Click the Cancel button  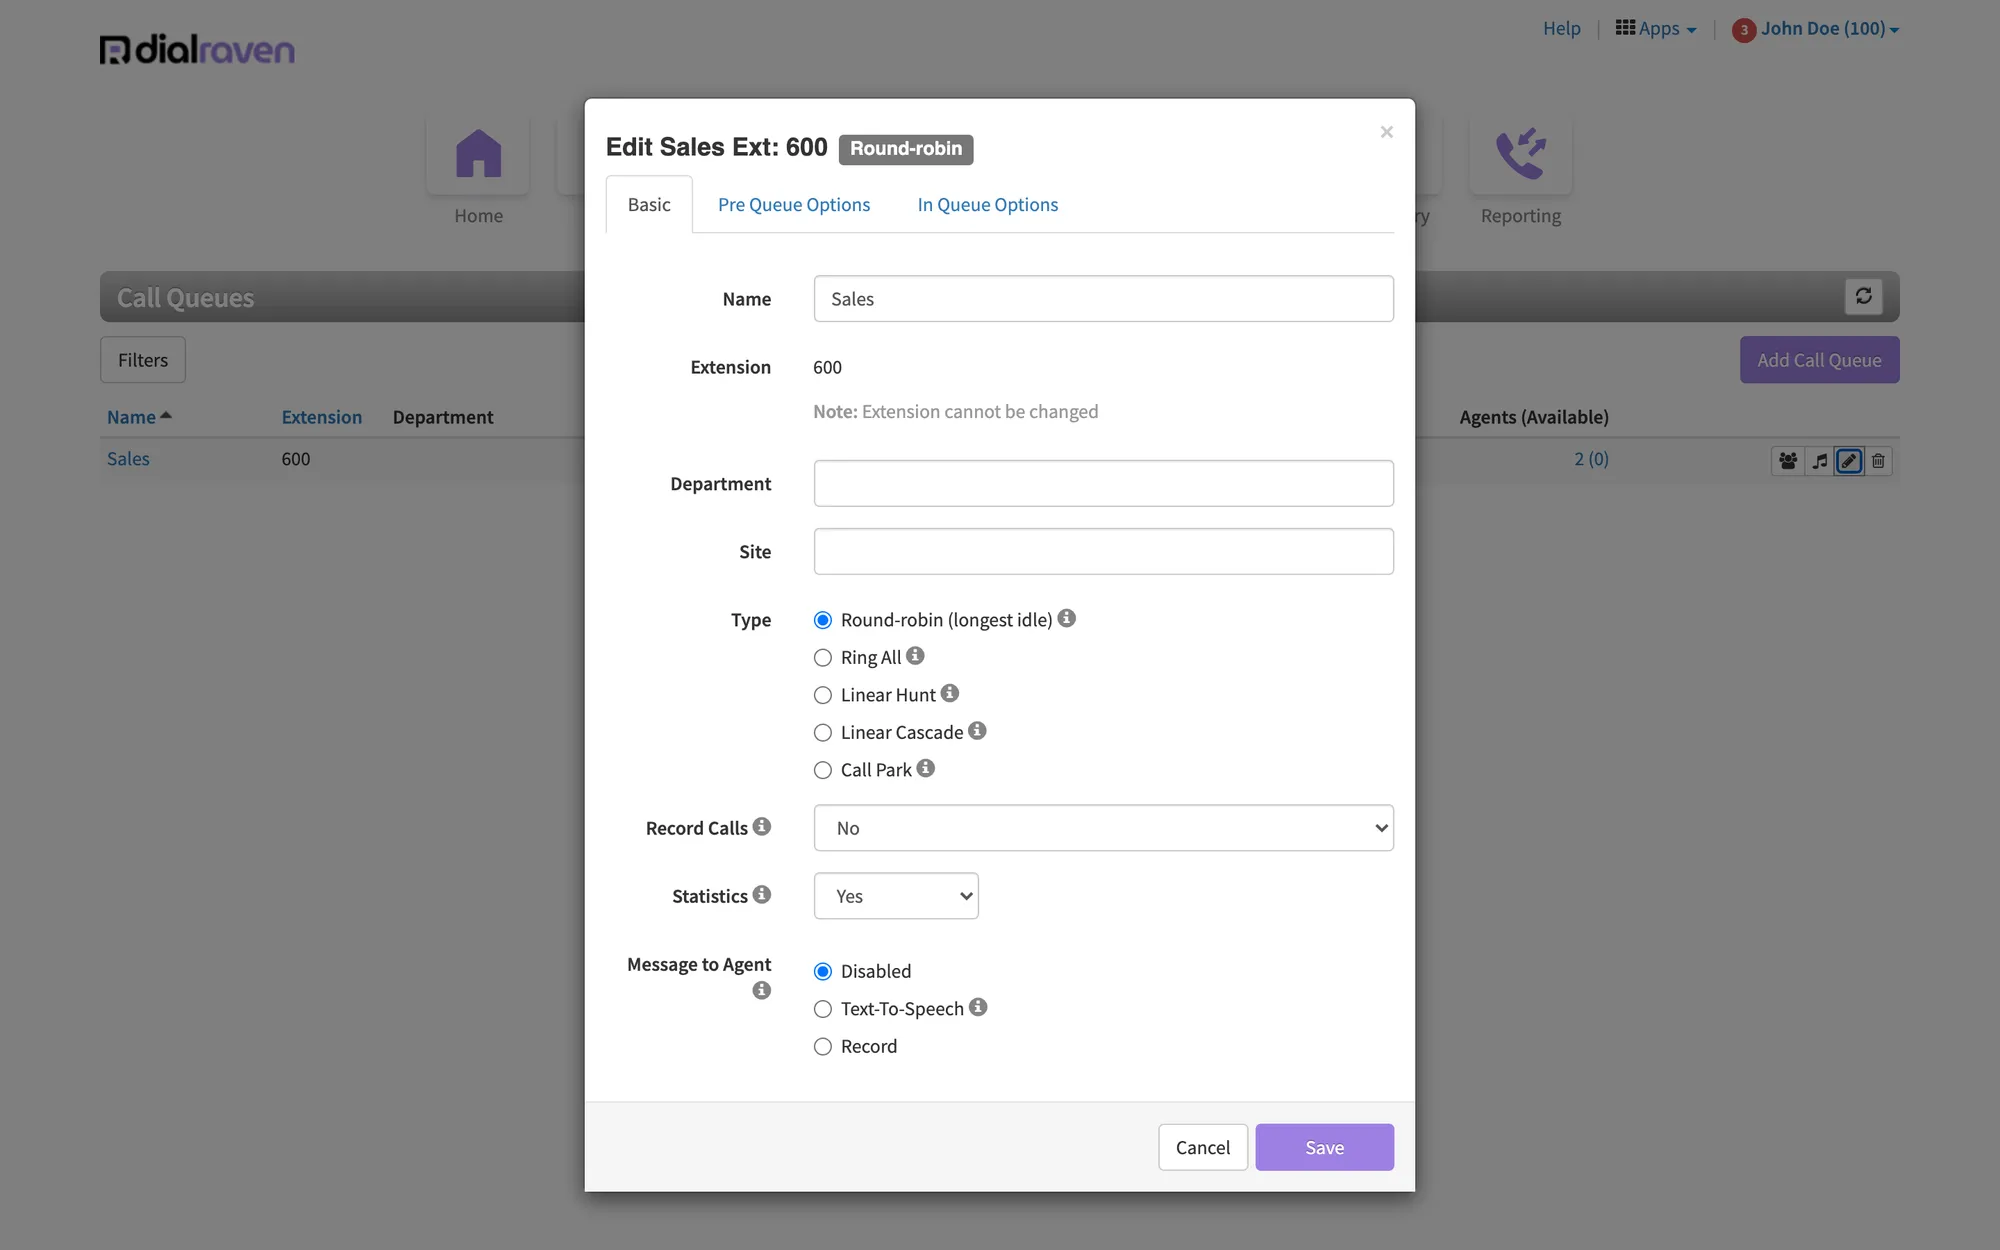coord(1203,1147)
